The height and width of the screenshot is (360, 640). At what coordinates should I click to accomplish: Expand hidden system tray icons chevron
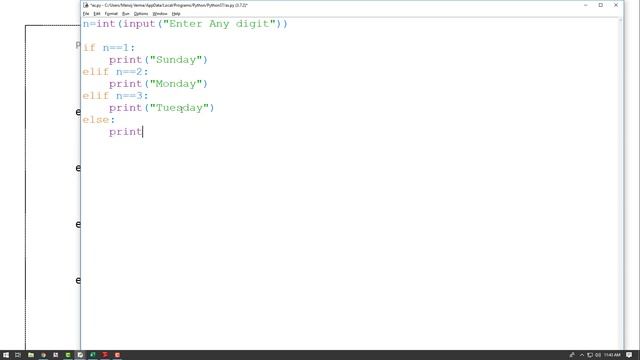click(582, 355)
